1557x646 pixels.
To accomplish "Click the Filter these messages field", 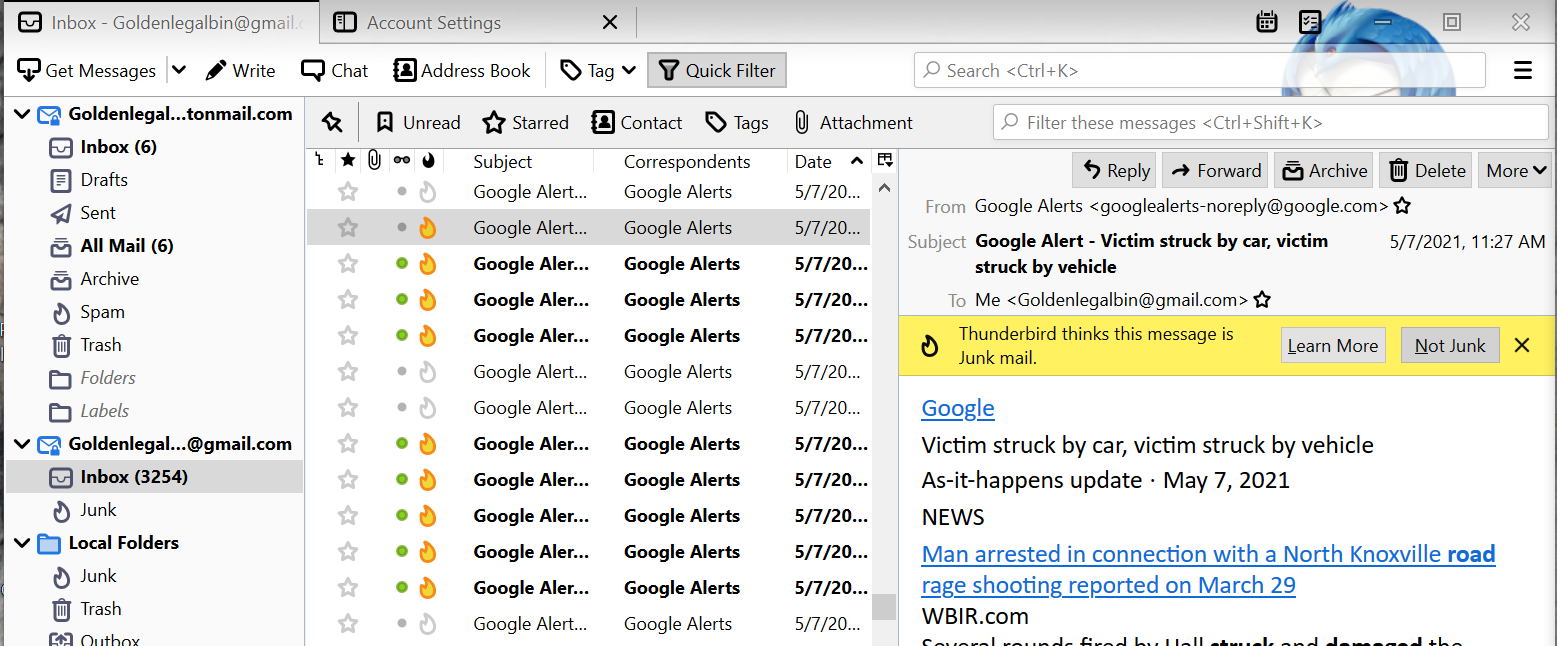I will click(x=1270, y=123).
